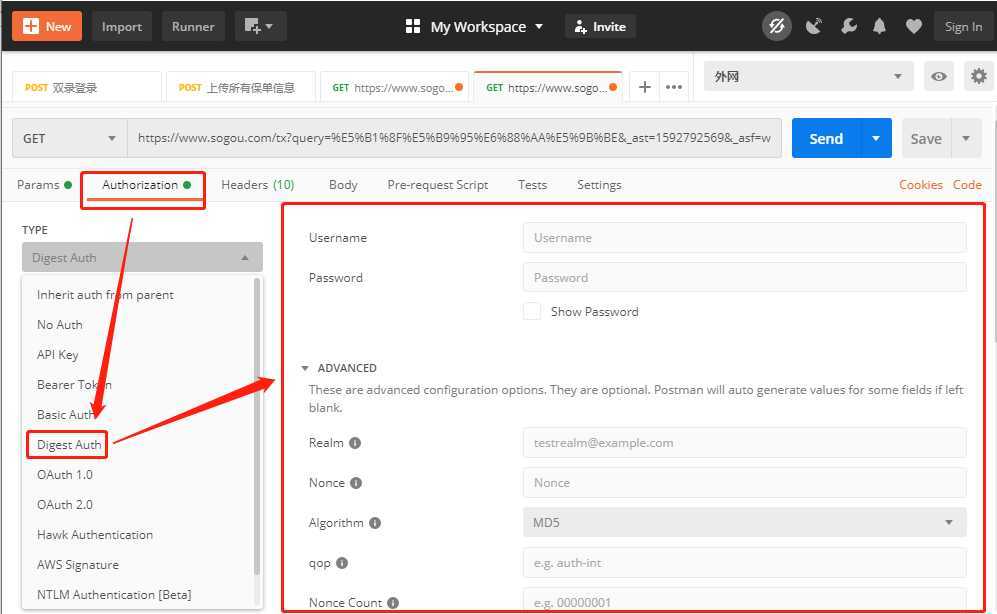Open the Import dialog

(121, 27)
